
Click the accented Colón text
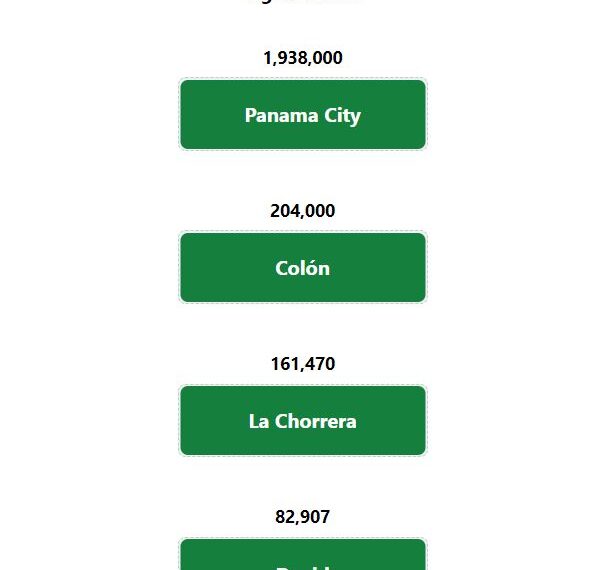coord(303,267)
